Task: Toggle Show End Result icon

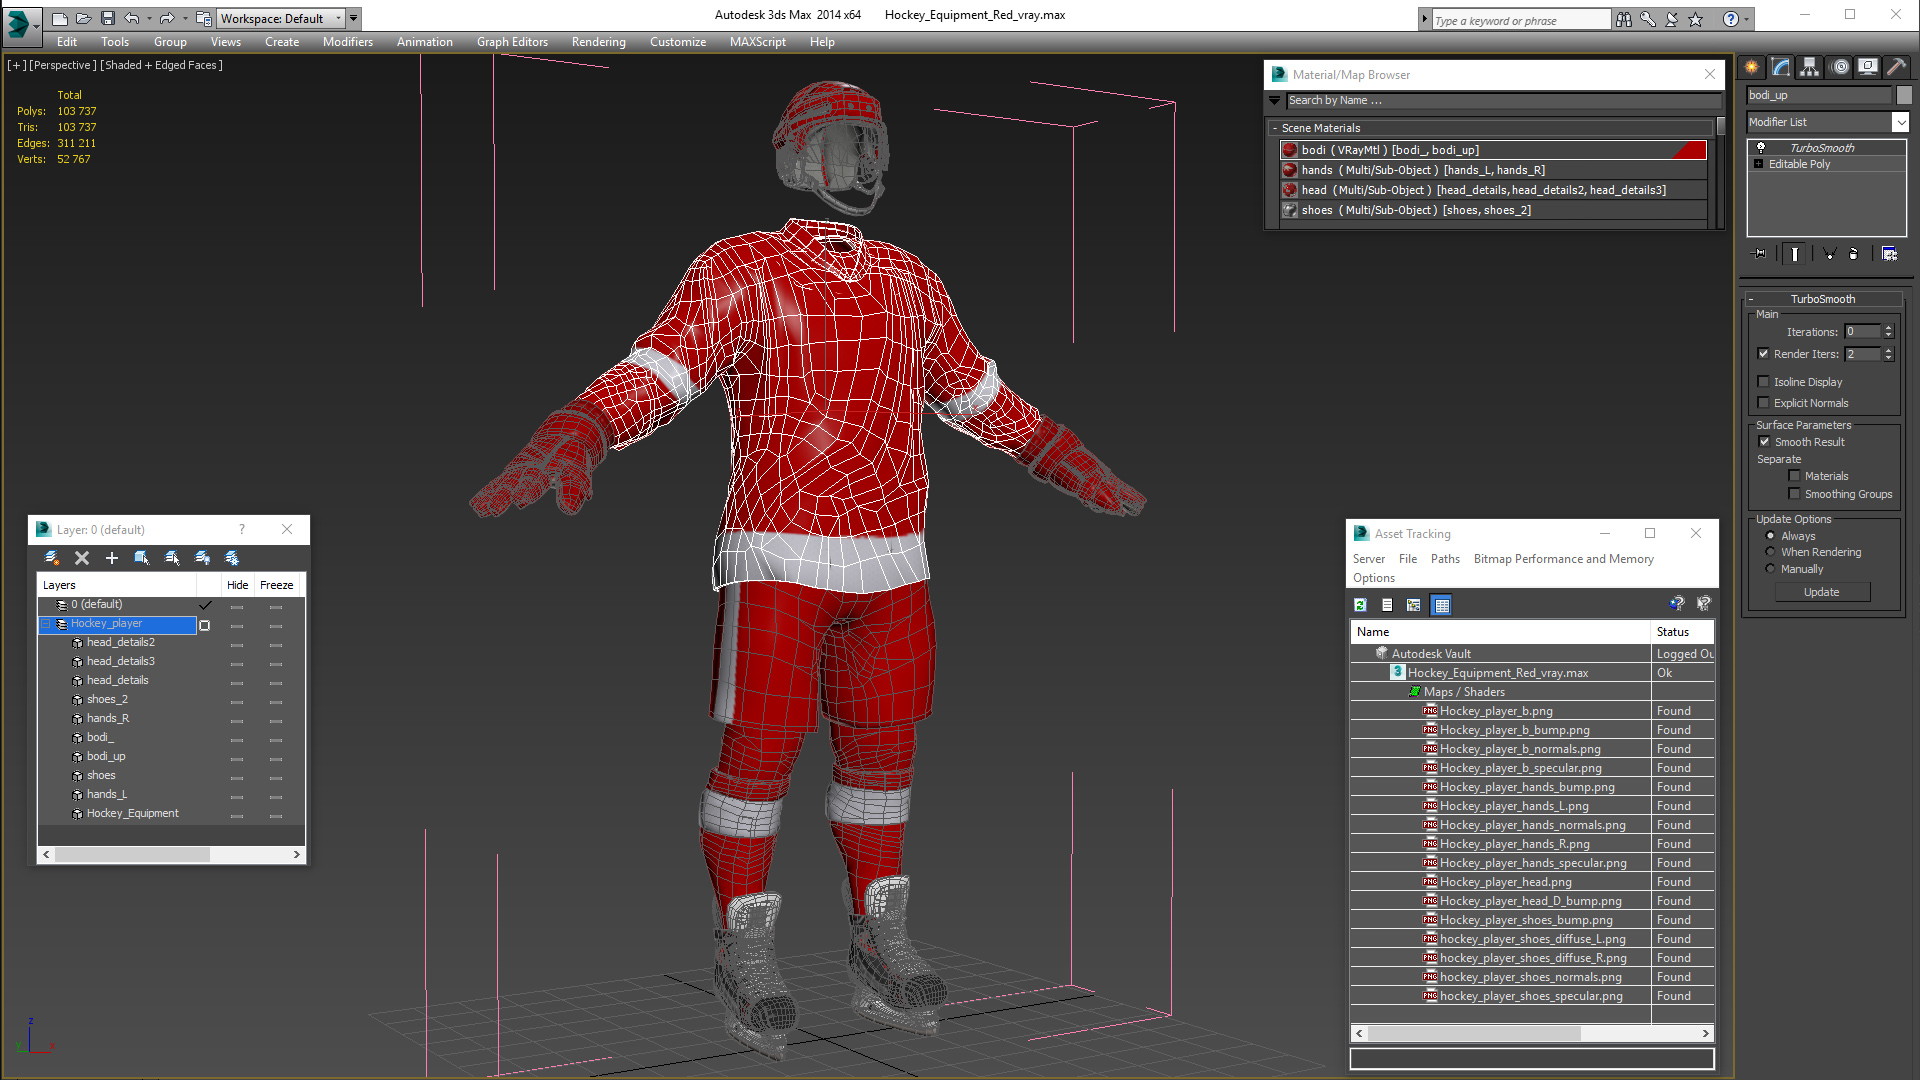Action: click(1795, 254)
